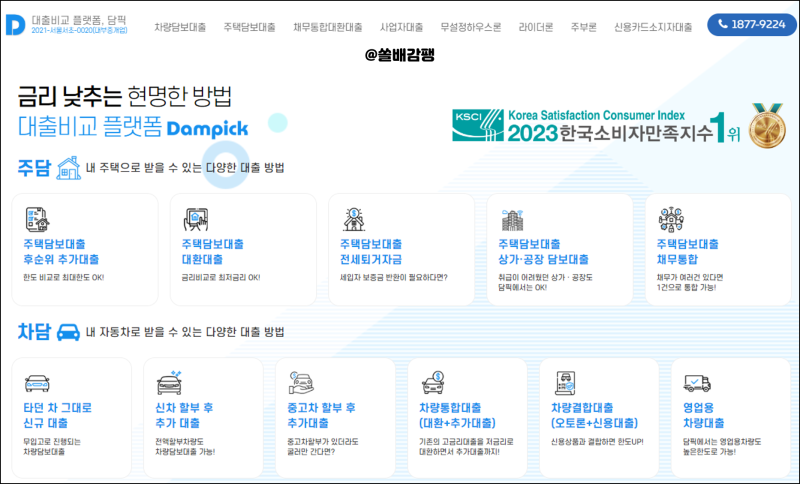Click the 영업용 차량대출 truck icon
The image size is (800, 484).
[x=697, y=383]
